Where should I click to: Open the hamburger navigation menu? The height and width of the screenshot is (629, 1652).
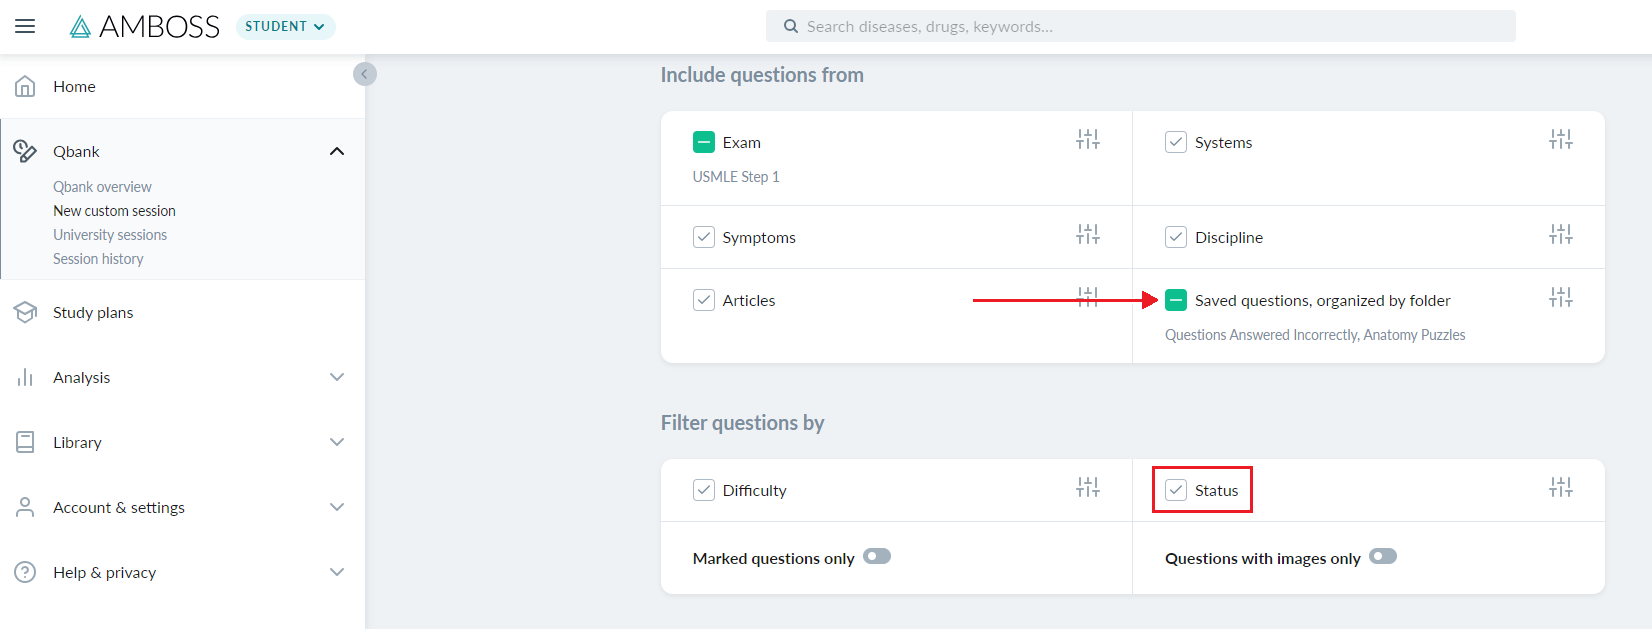pyautogui.click(x=25, y=26)
